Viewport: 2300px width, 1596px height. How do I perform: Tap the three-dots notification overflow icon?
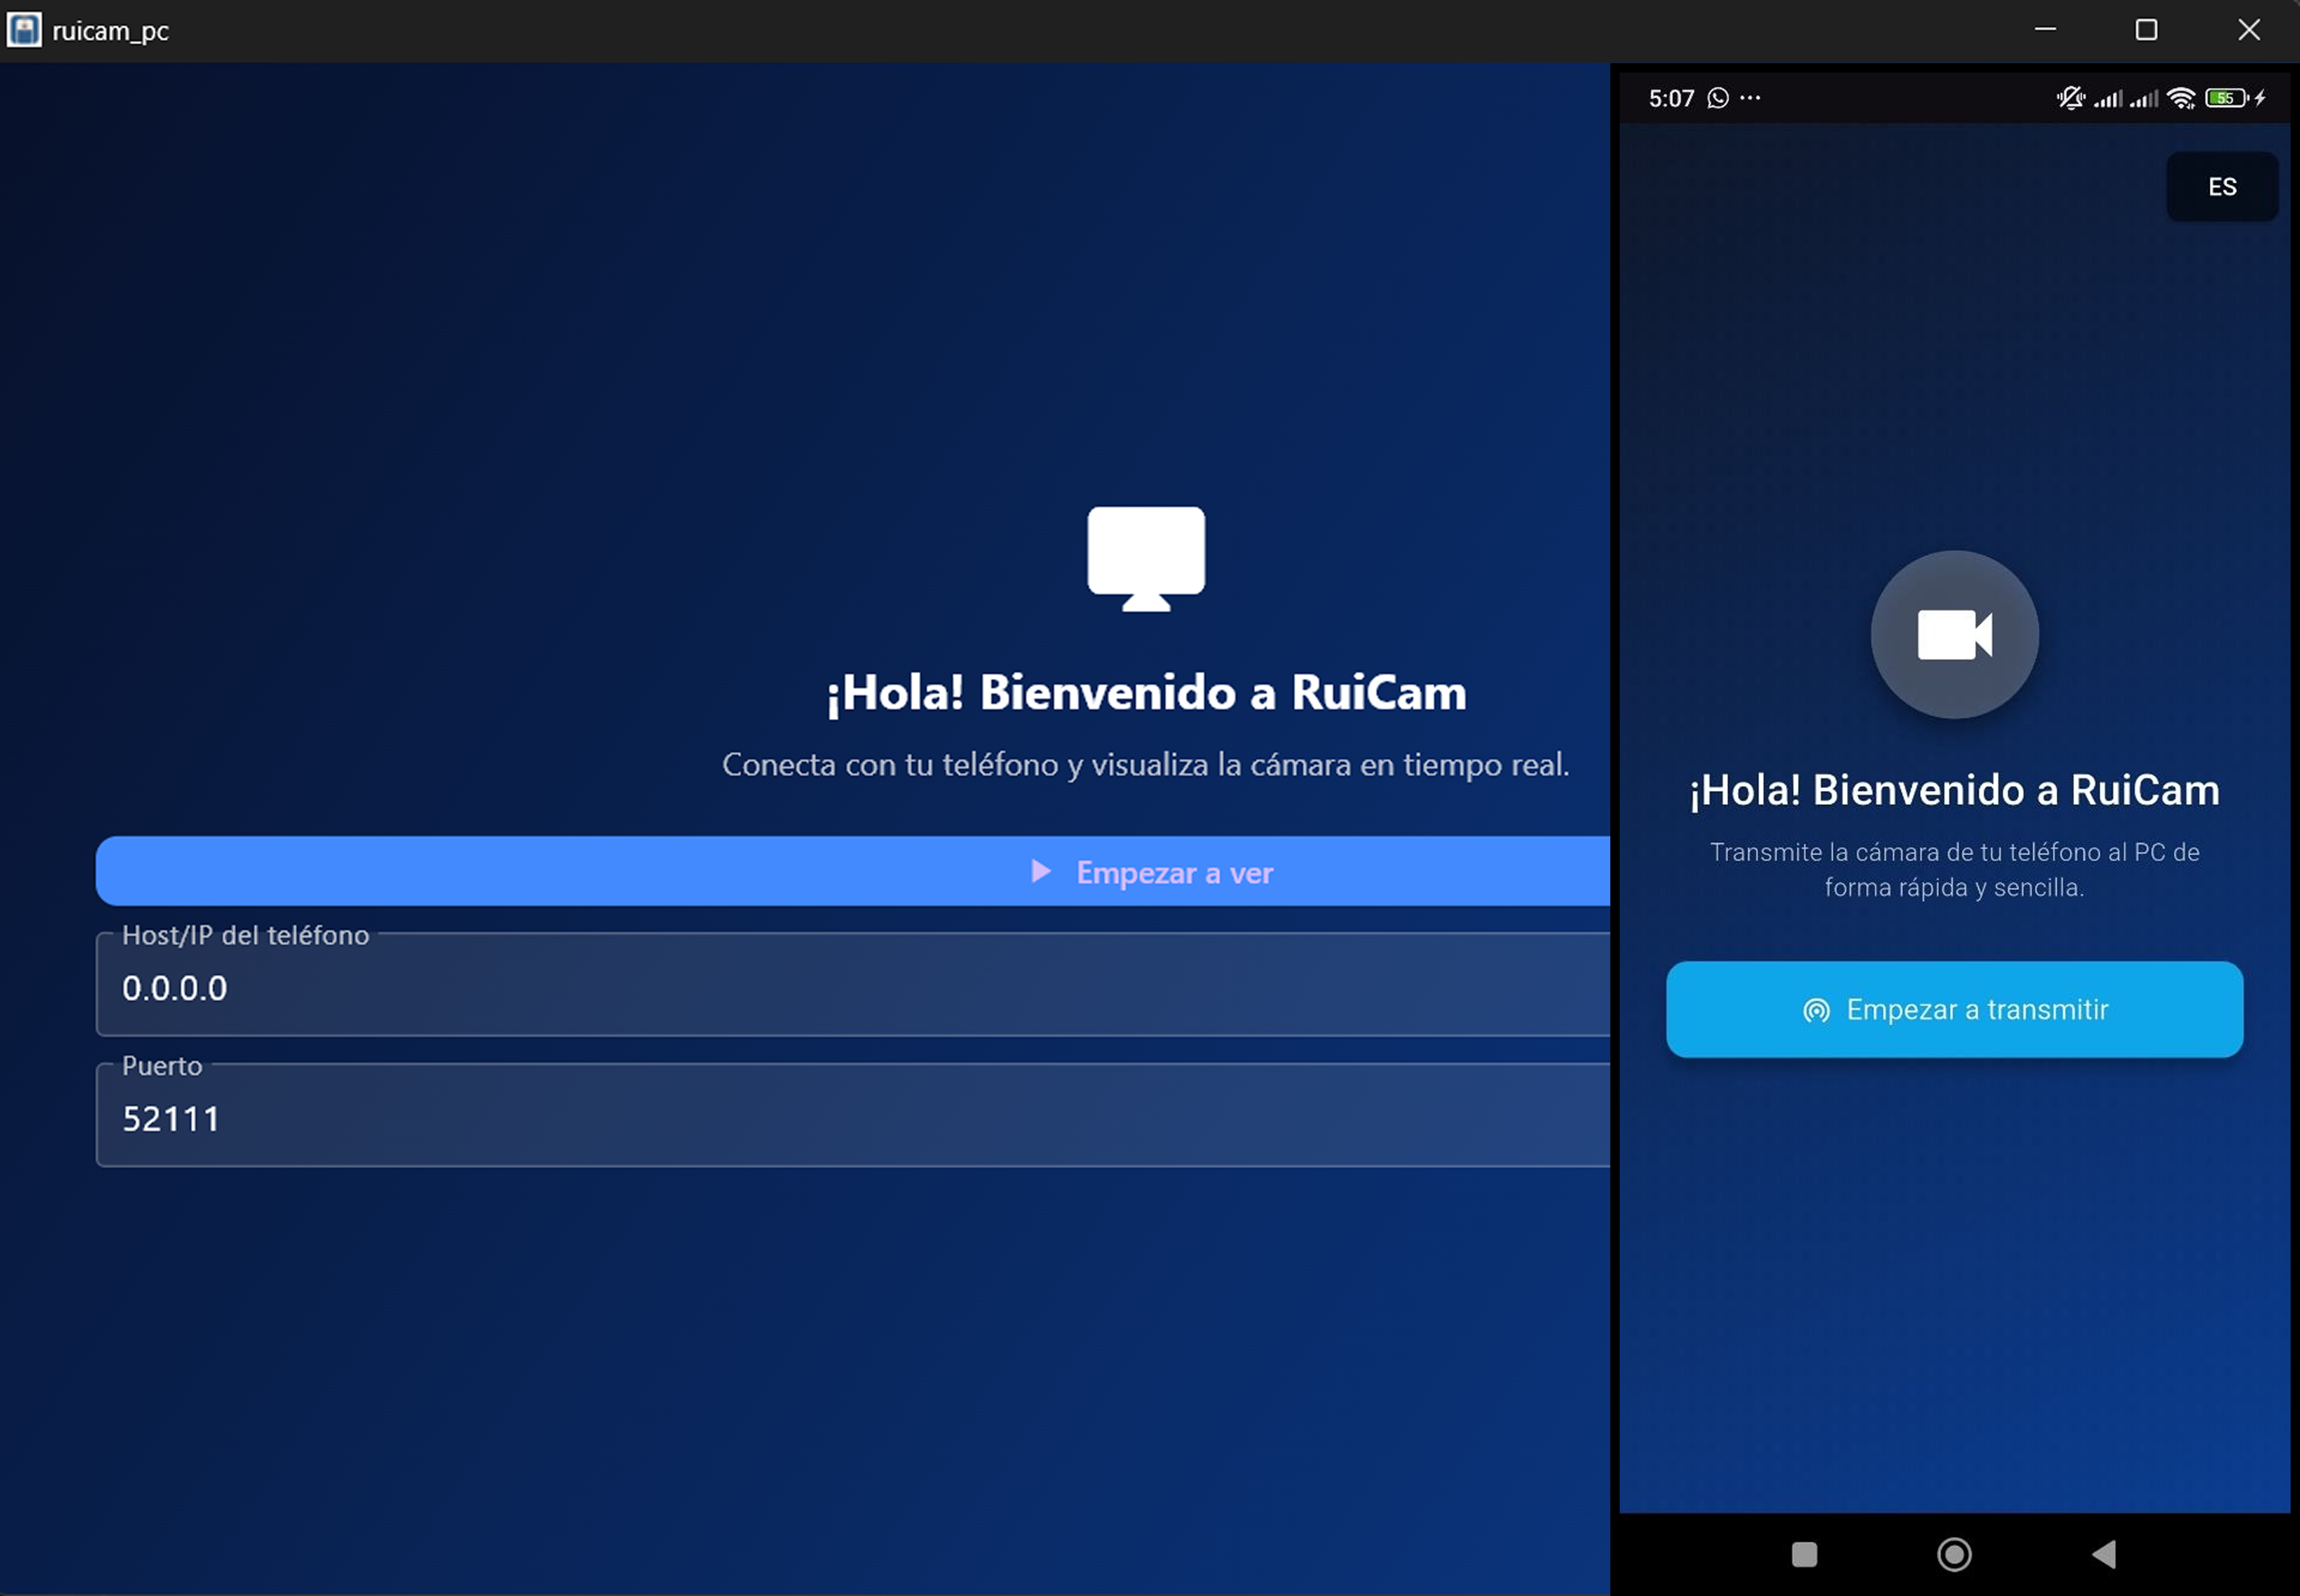(1750, 98)
